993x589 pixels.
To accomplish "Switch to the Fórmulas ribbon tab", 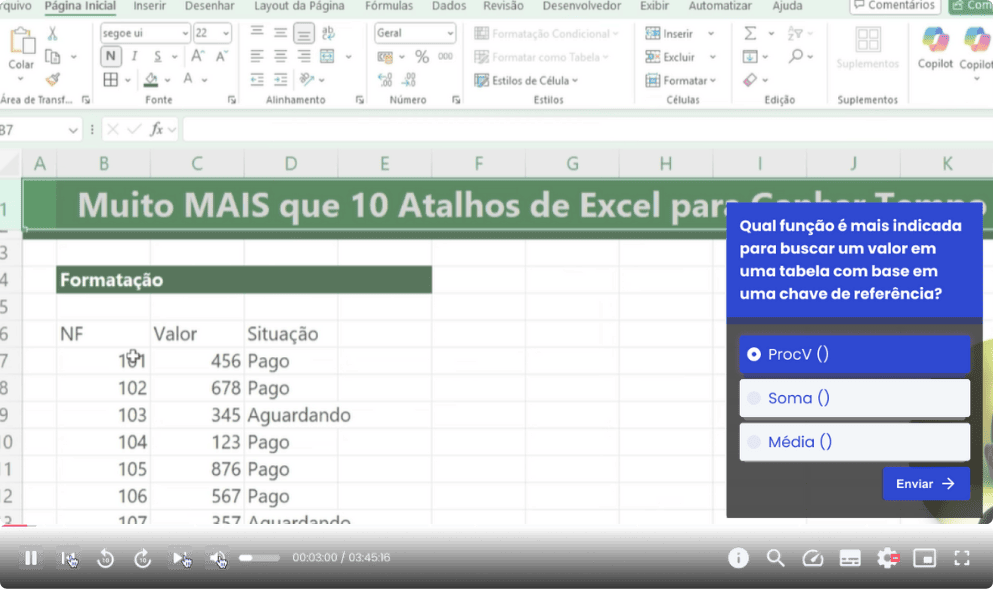I will click(x=389, y=6).
